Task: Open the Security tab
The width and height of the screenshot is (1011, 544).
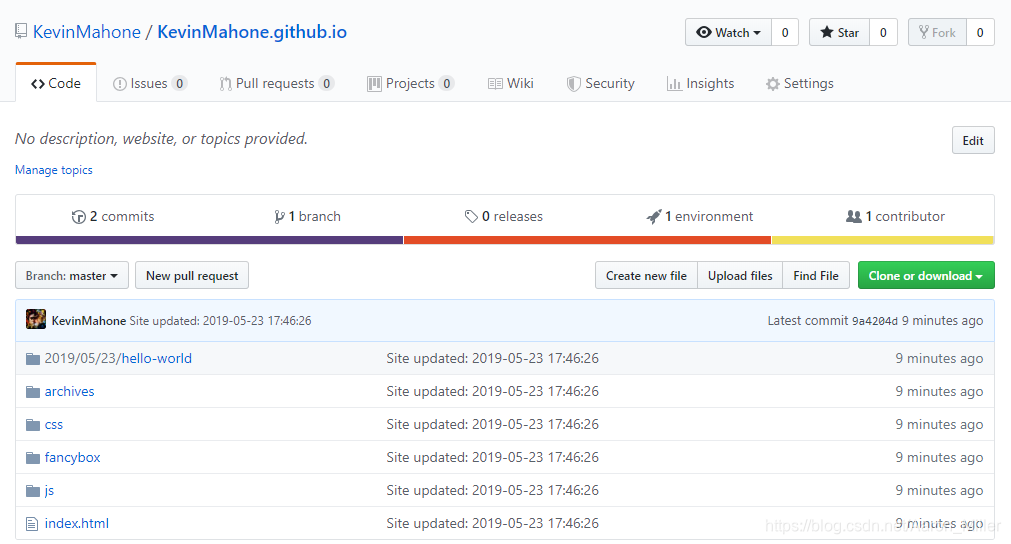Action: click(x=600, y=83)
